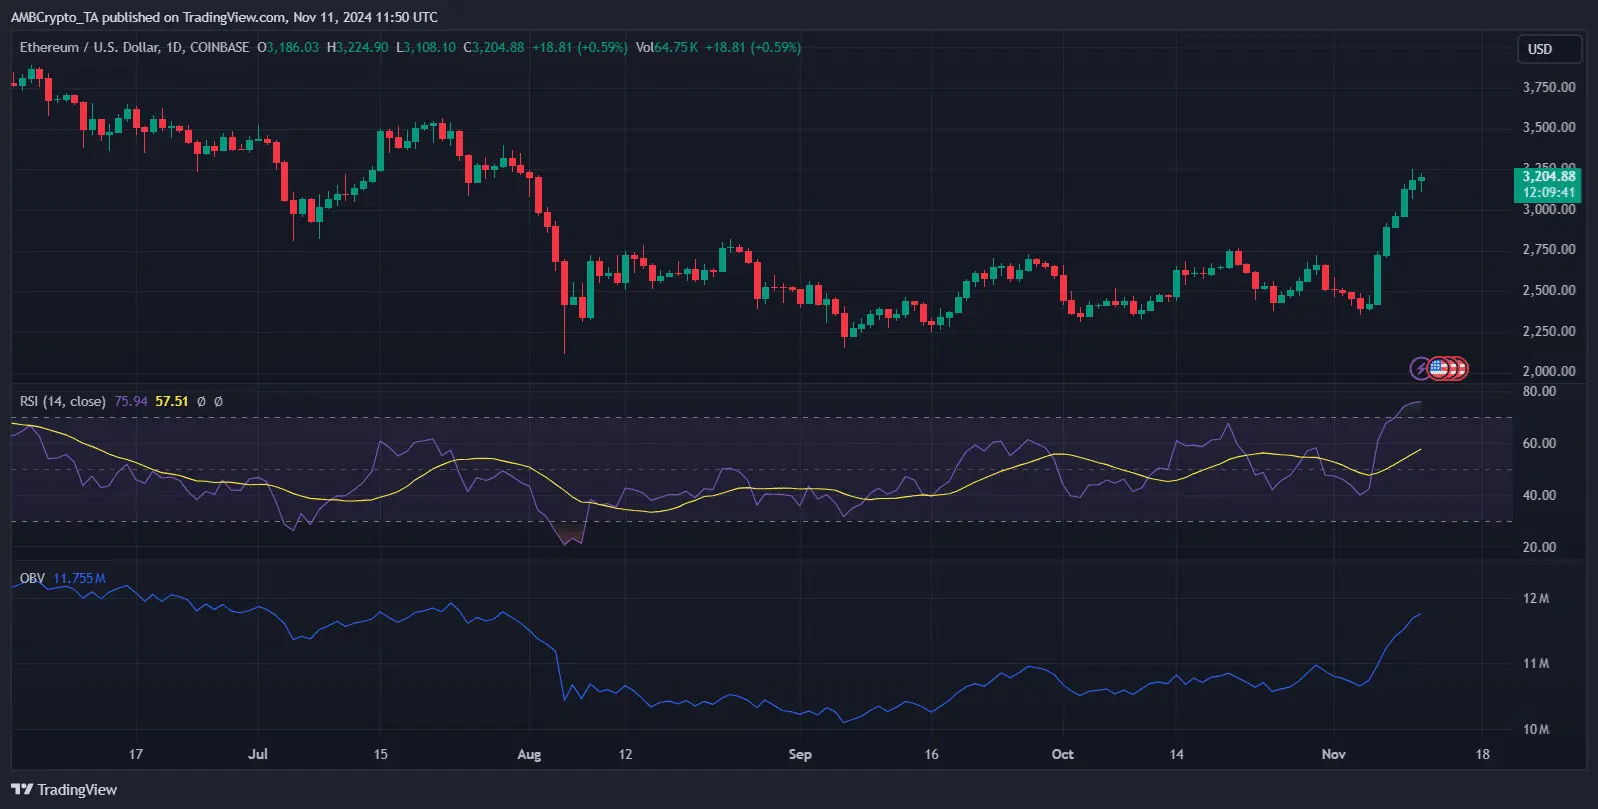Click the US flag economic event icon
Viewport: 1598px width, 809px height.
tap(1439, 369)
